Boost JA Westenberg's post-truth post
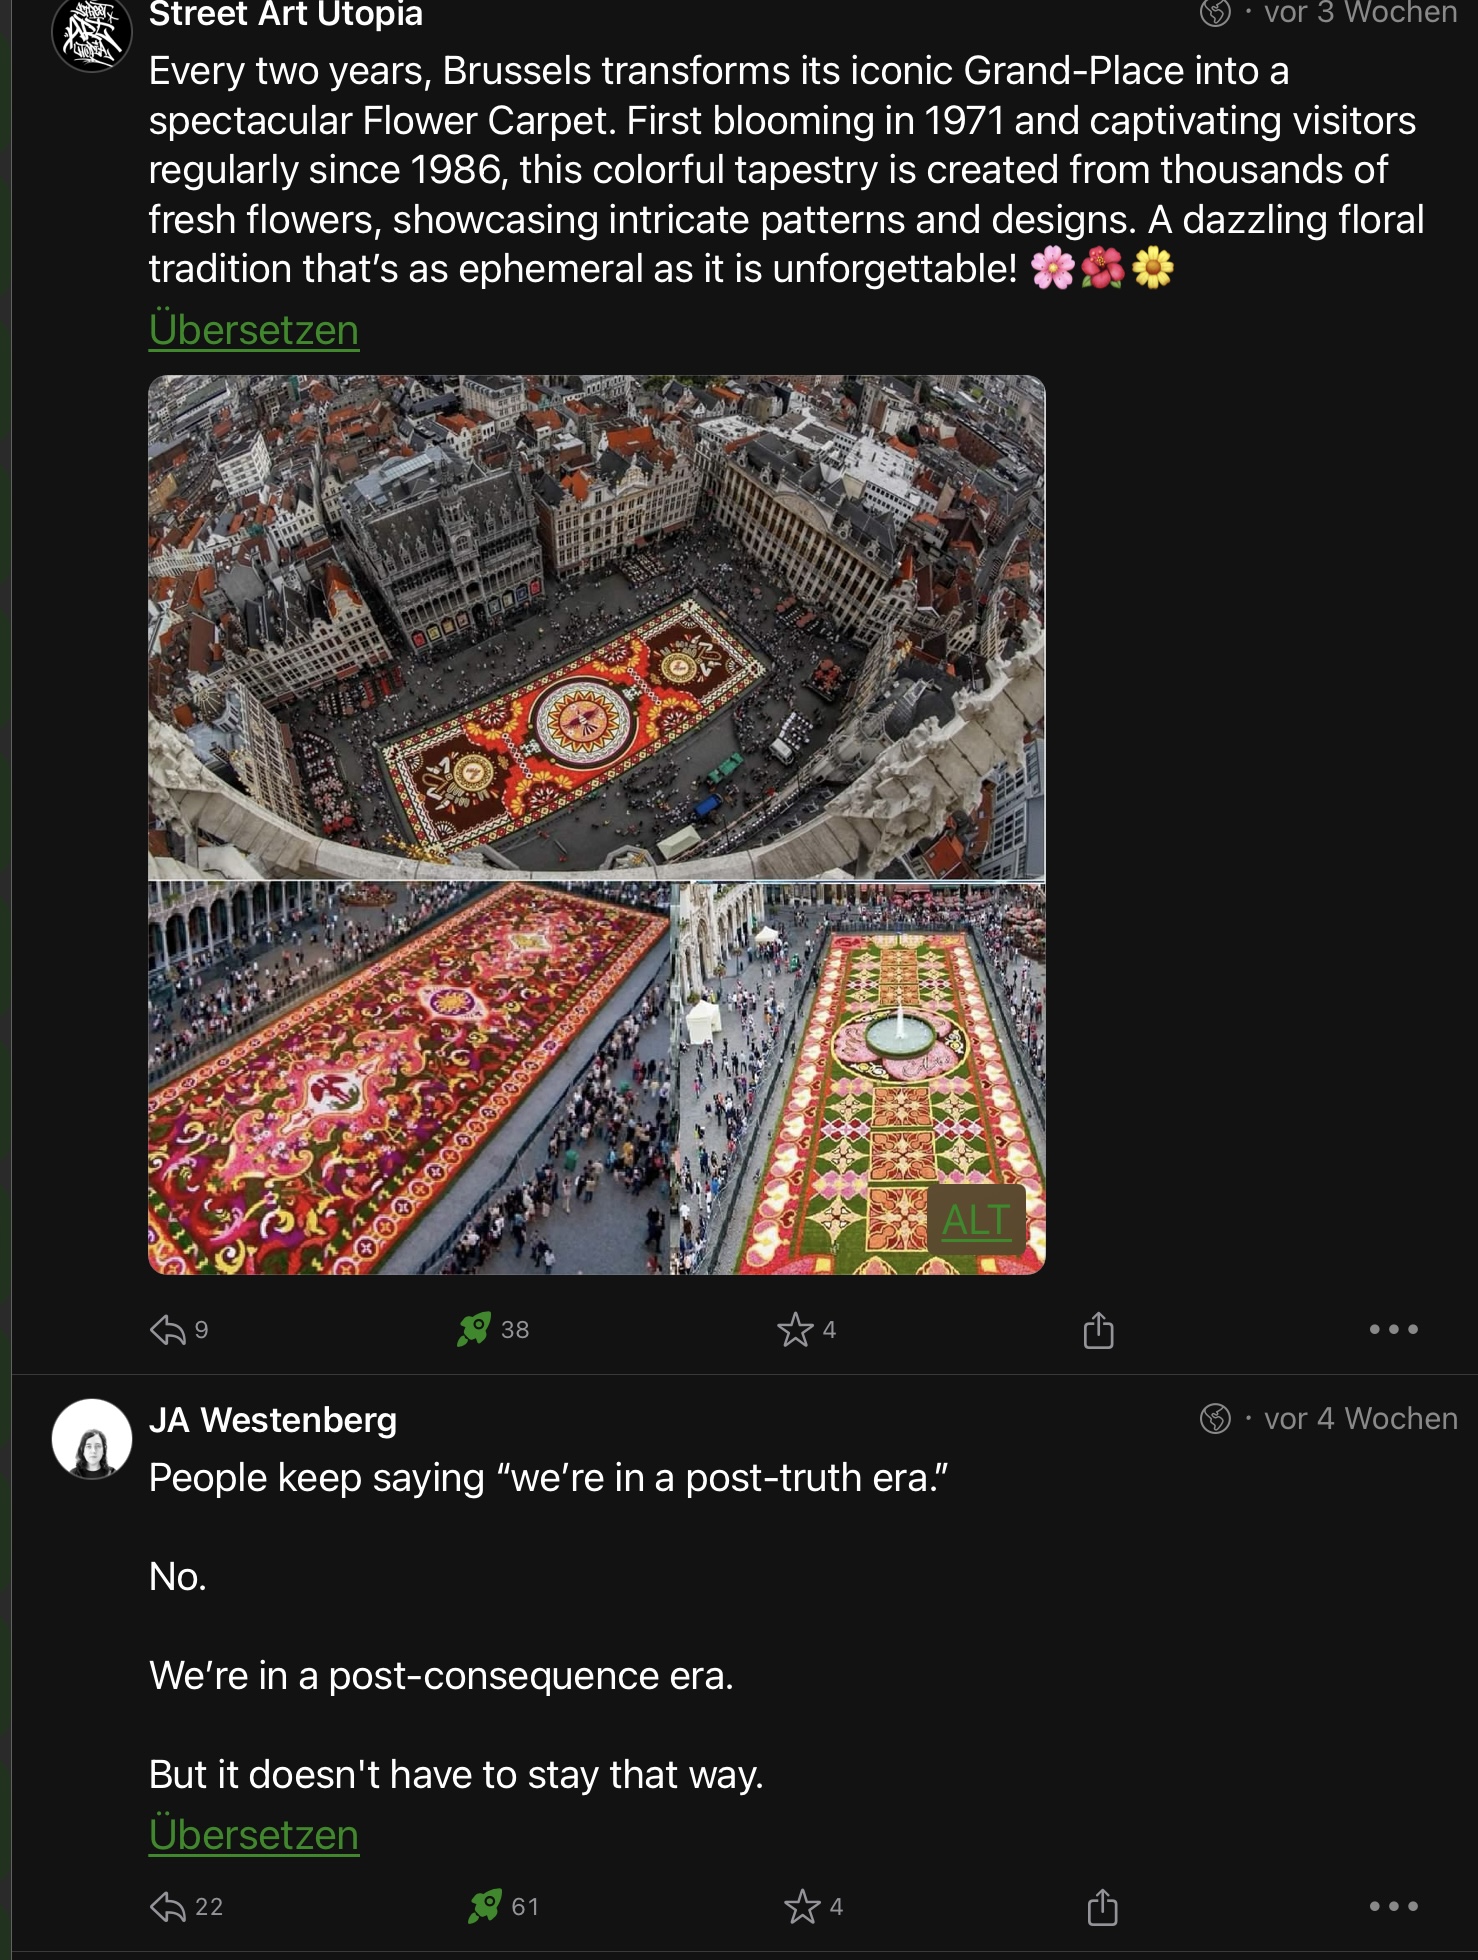This screenshot has height=1960, width=1478. pyautogui.click(x=485, y=1906)
